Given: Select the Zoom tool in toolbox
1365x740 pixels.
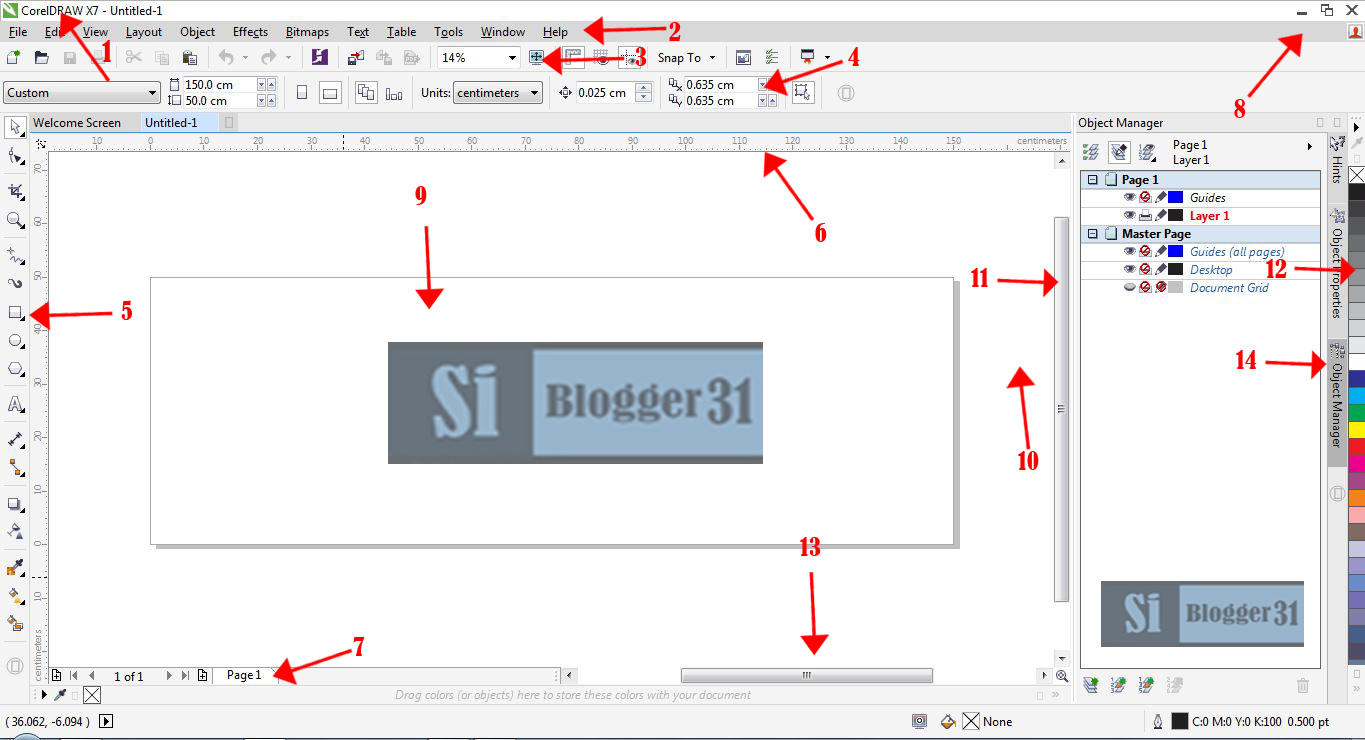Looking at the screenshot, I should (x=15, y=220).
